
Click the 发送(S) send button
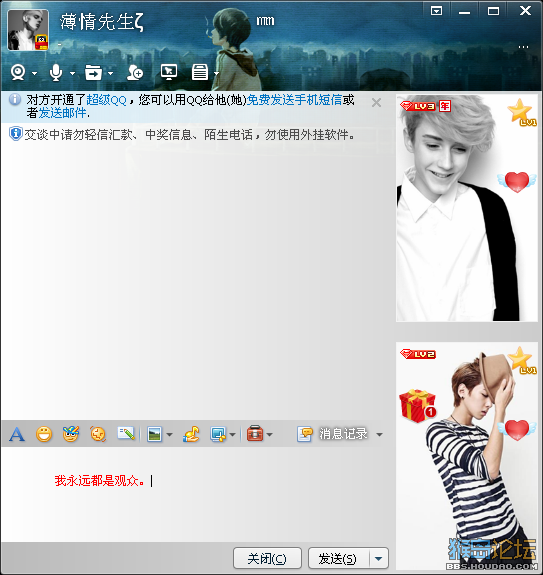(x=338, y=558)
